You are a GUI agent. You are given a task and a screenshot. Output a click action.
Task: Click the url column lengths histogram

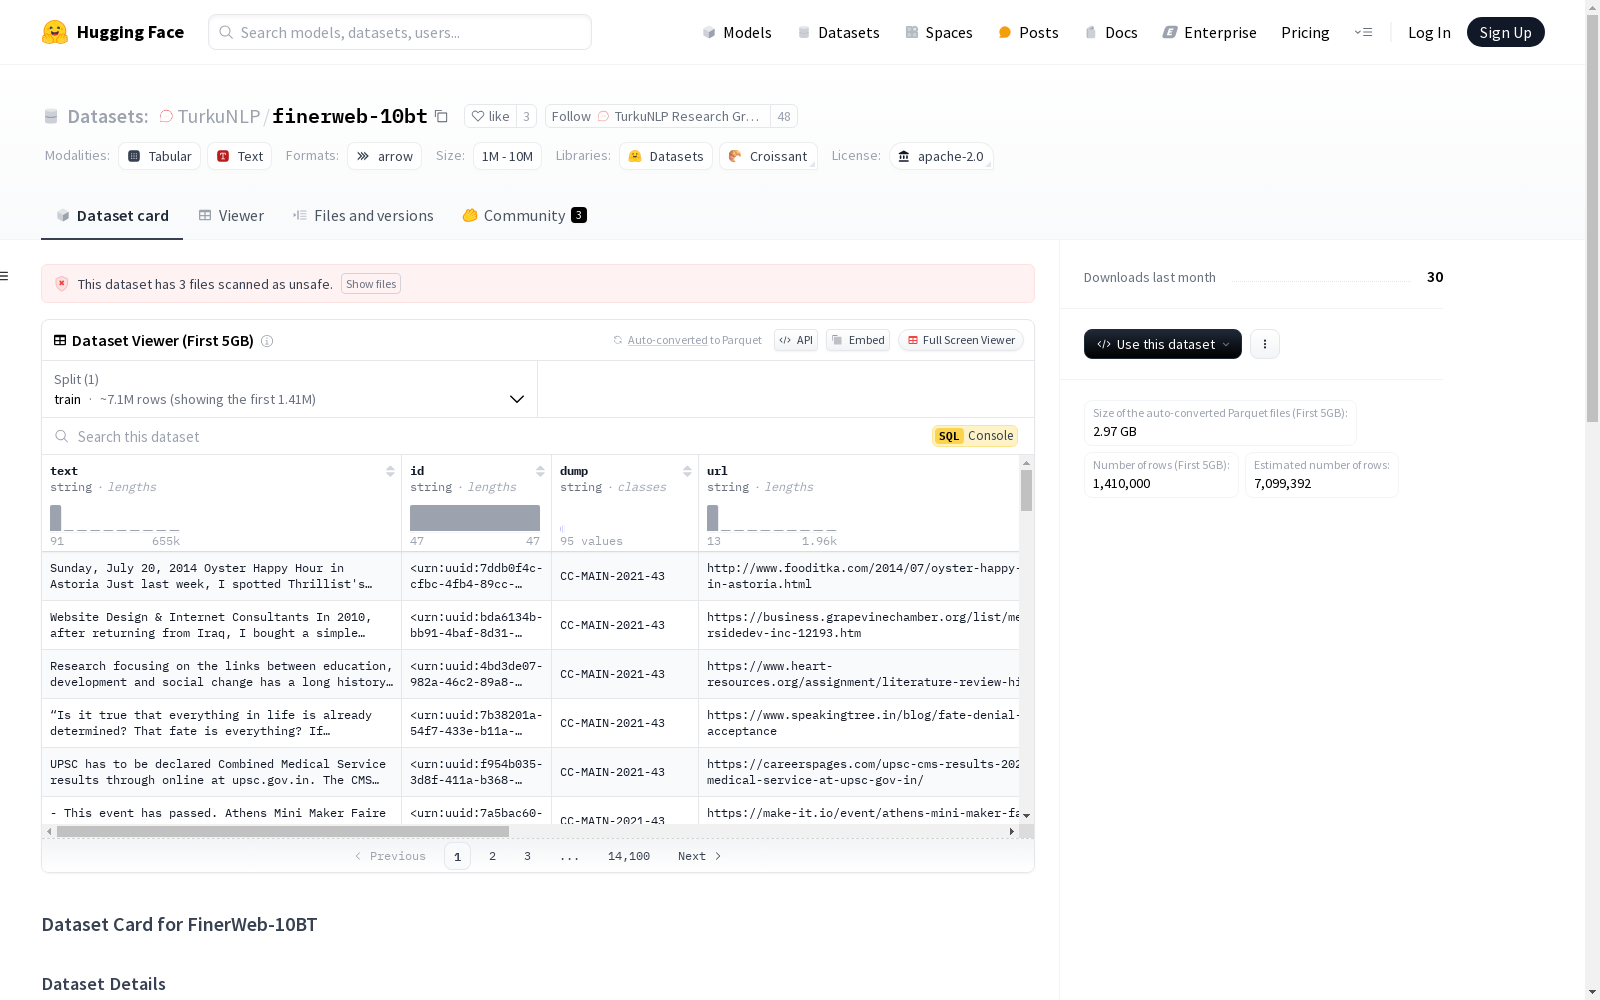pyautogui.click(x=772, y=518)
